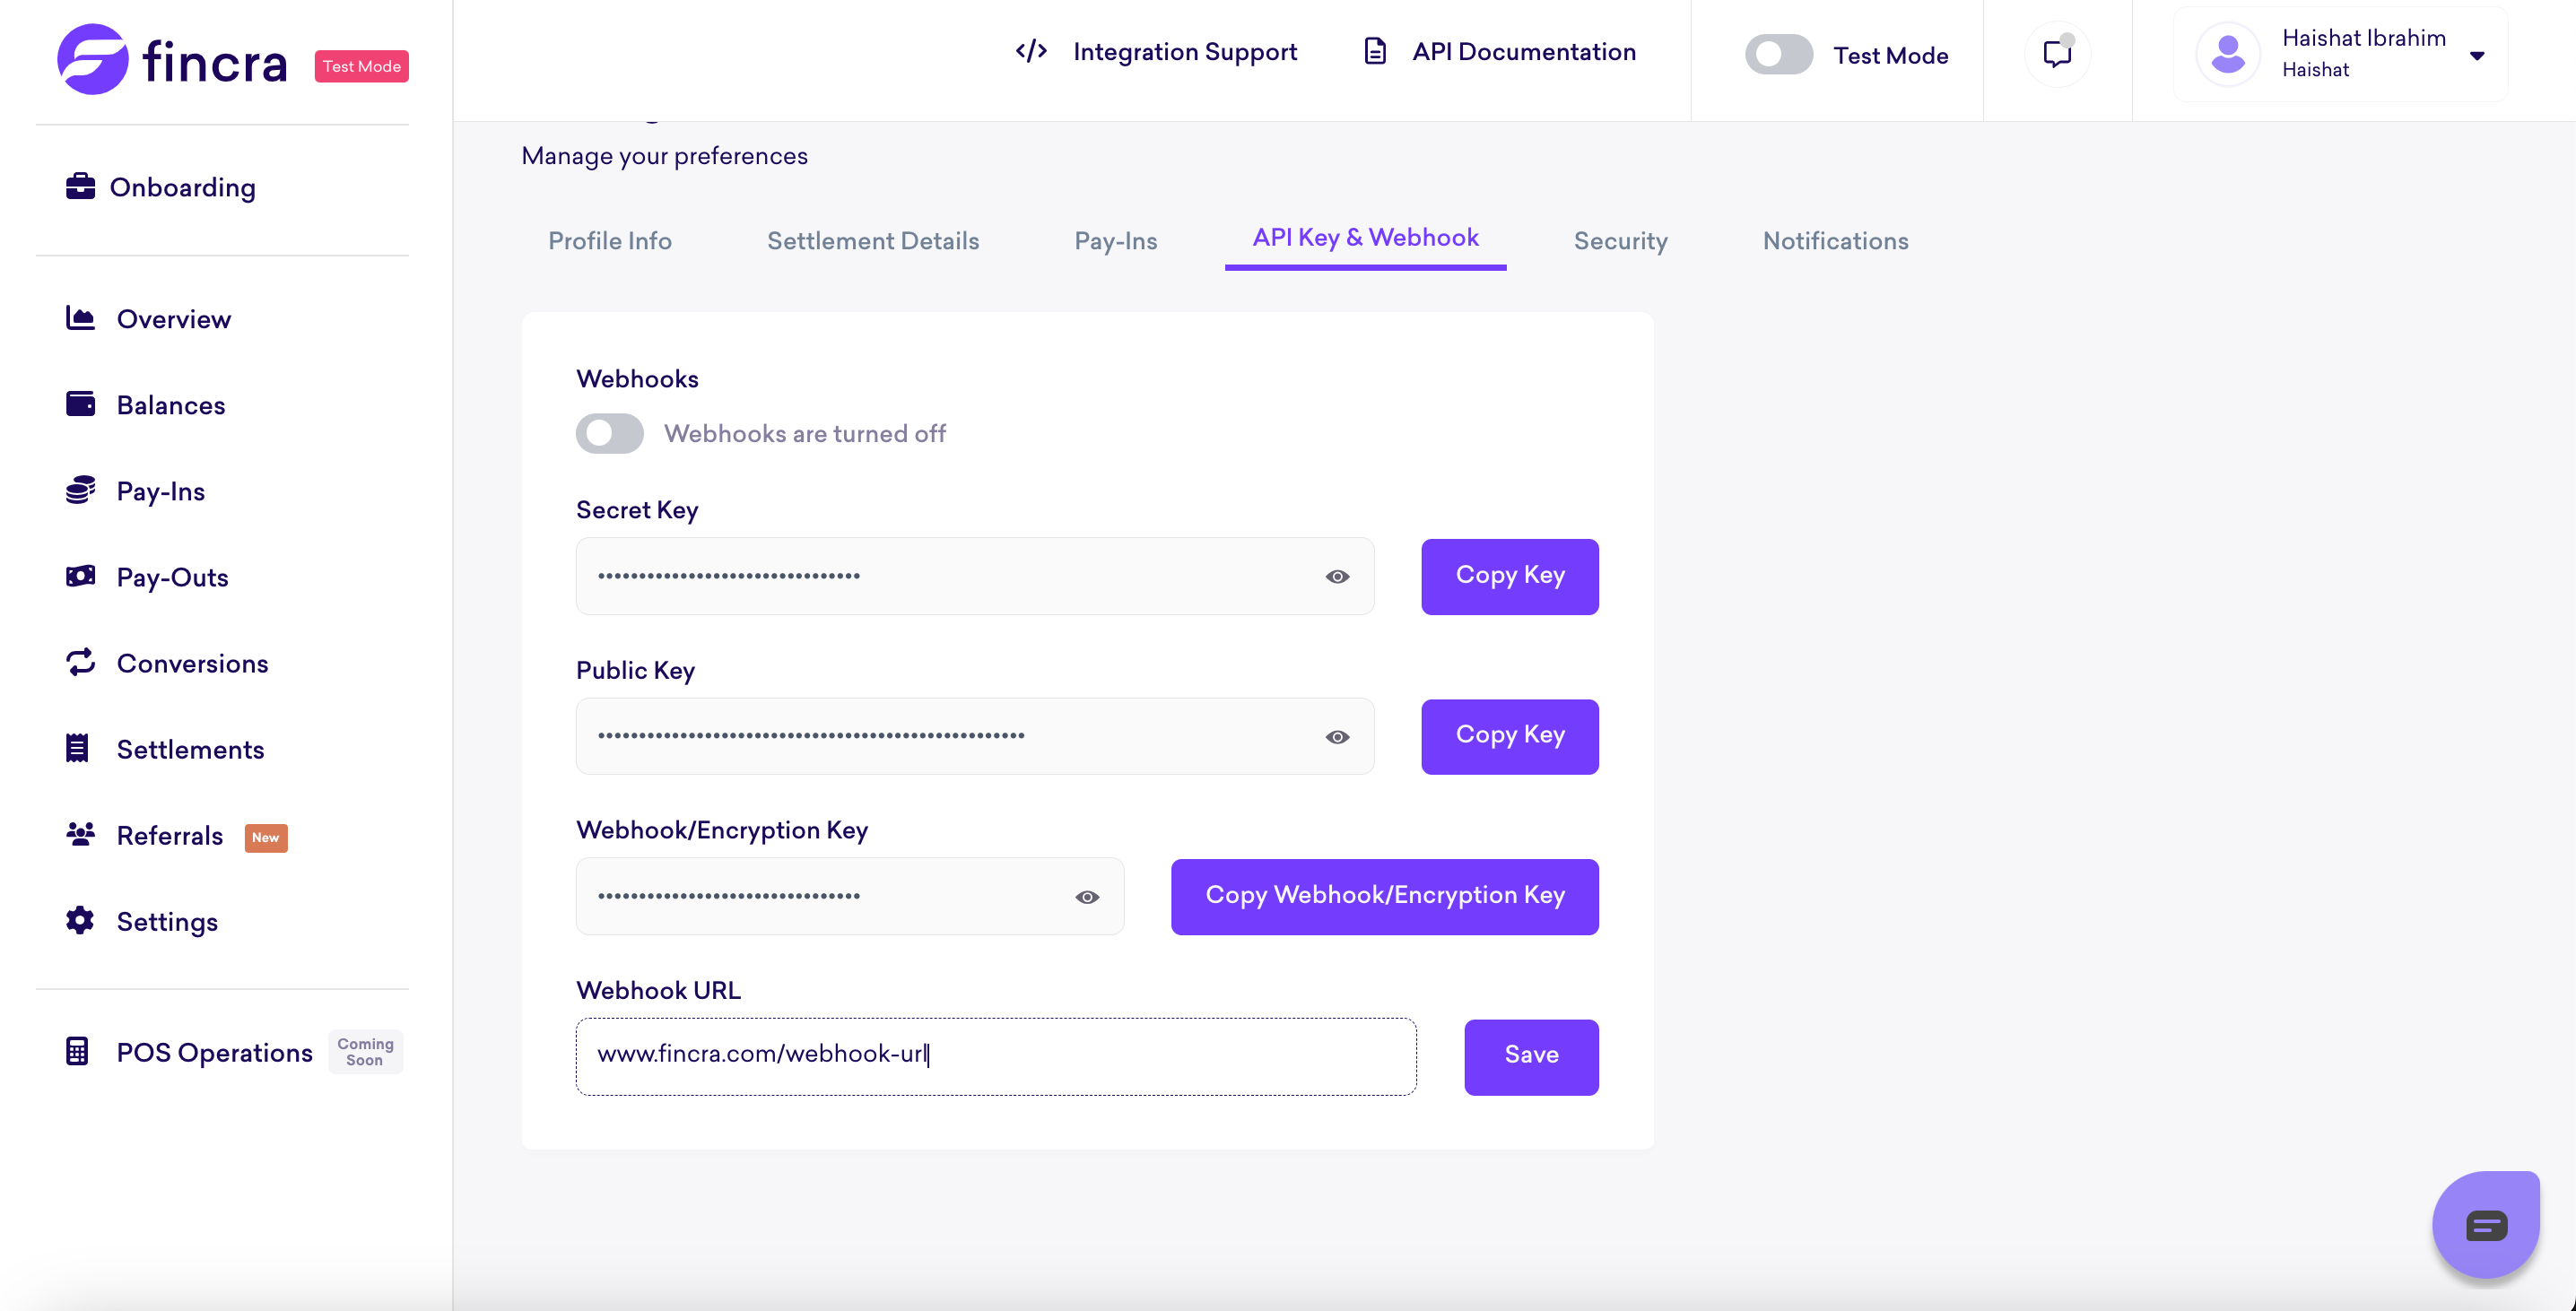Click the Conversions arrows icon
Viewport: 2576px width, 1311px height.
80,662
